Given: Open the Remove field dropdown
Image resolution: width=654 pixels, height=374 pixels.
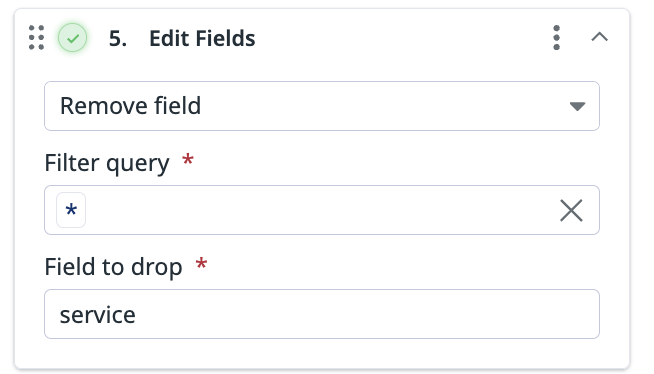Looking at the screenshot, I should pyautogui.click(x=322, y=106).
